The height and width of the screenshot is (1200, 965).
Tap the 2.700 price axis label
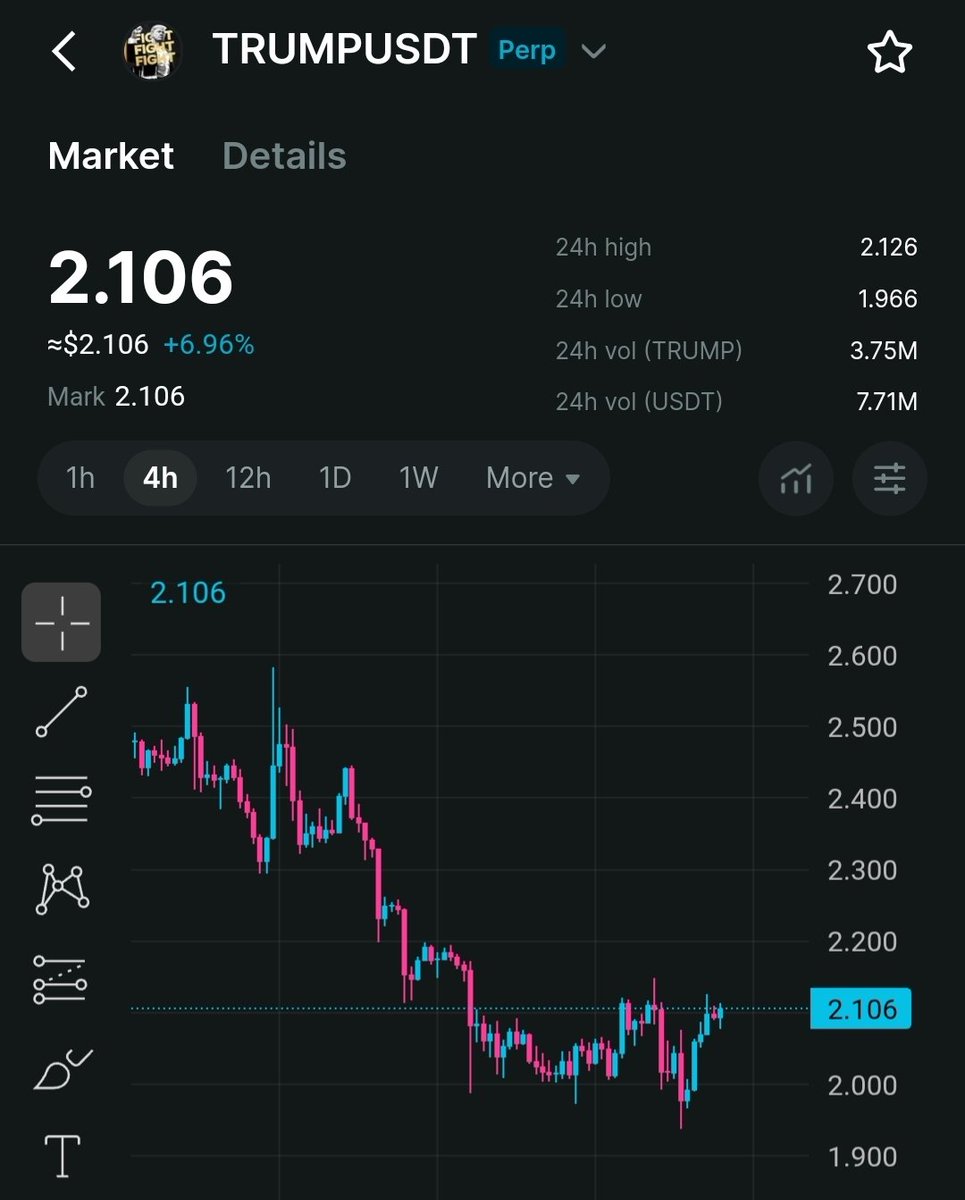[862, 585]
